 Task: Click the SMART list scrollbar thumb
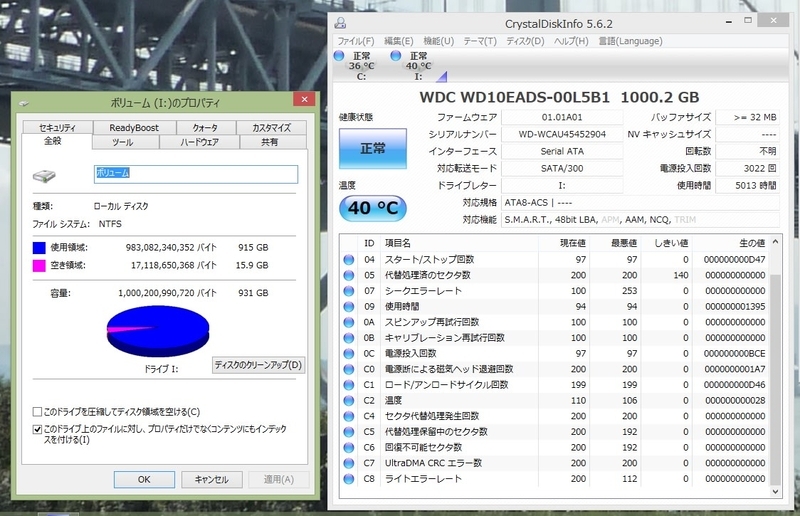pyautogui.click(x=776, y=380)
